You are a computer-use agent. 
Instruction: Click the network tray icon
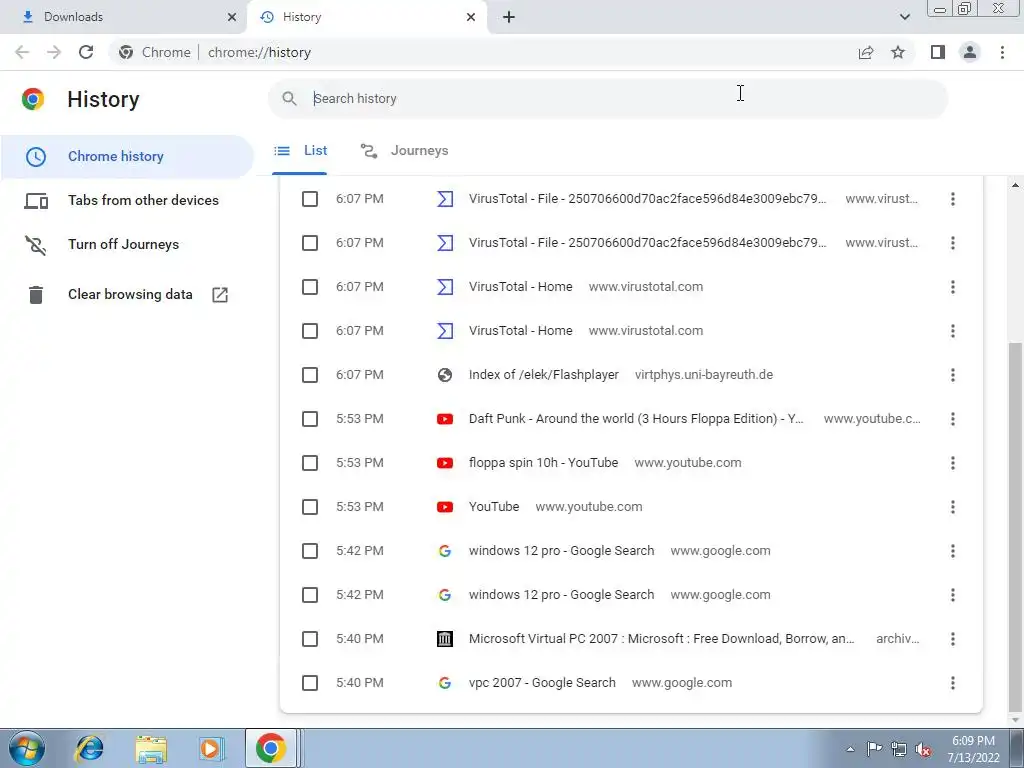tap(899, 750)
